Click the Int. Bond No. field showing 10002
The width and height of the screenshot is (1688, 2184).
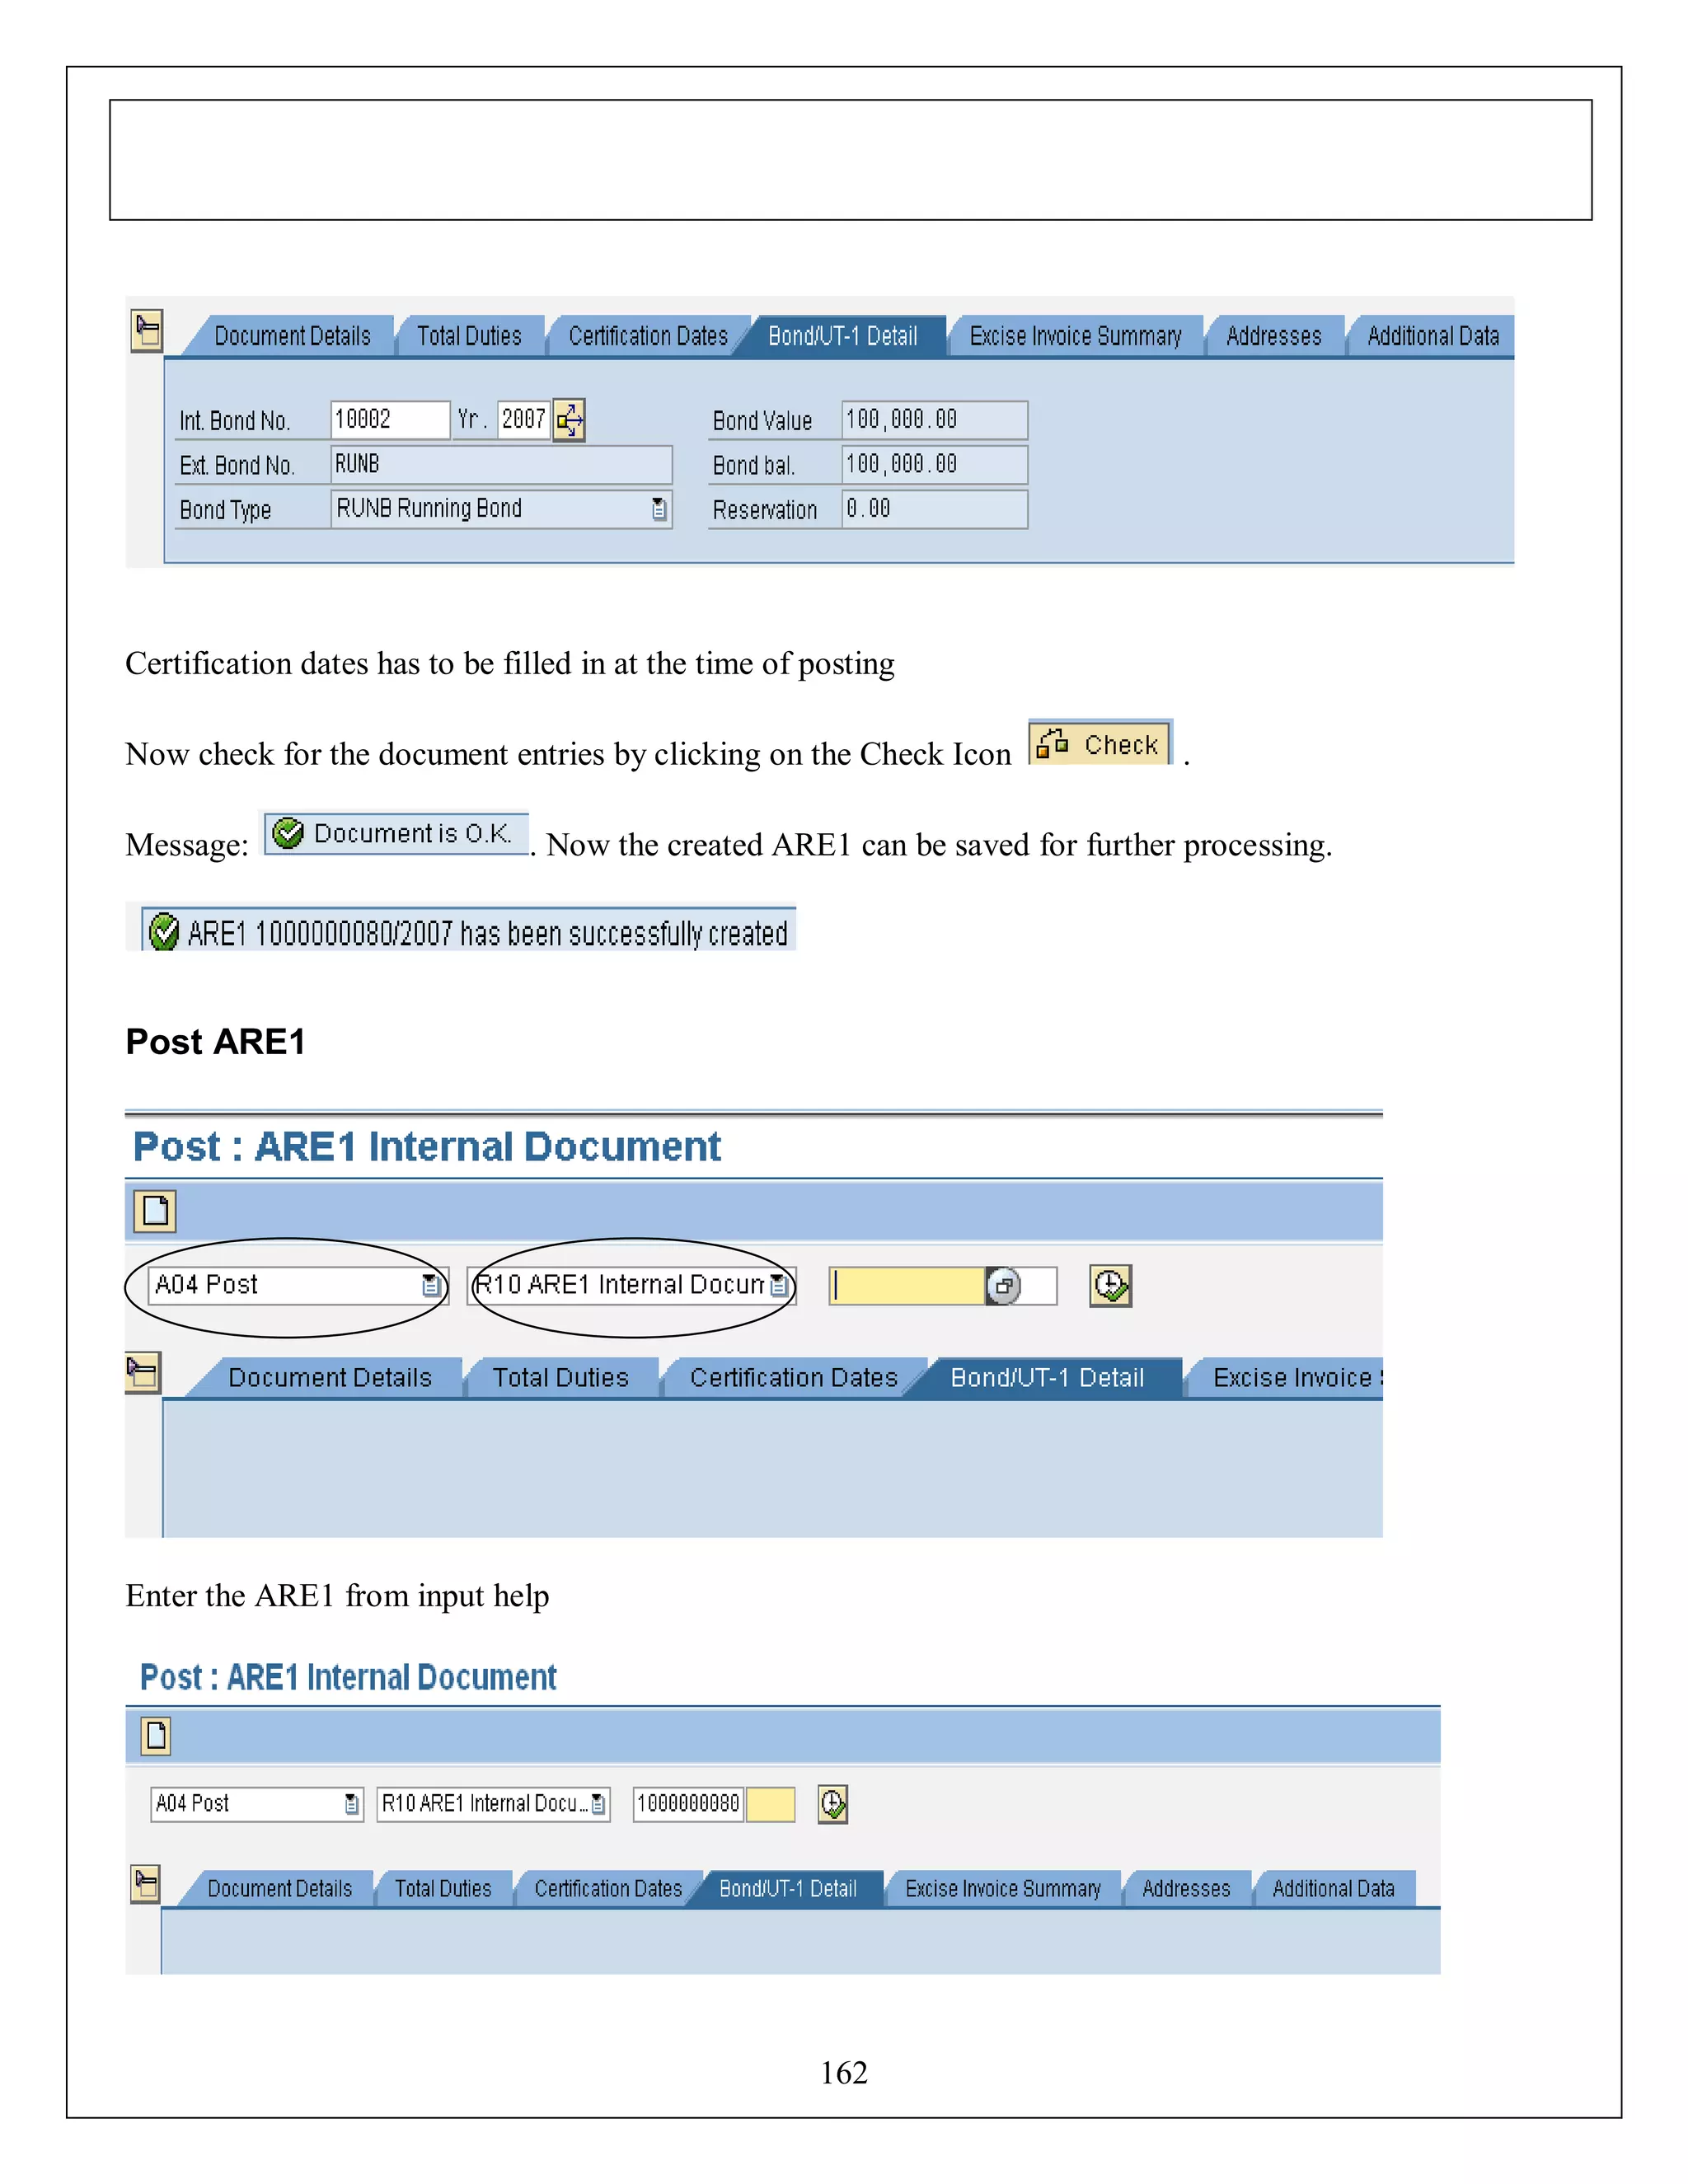tap(389, 420)
